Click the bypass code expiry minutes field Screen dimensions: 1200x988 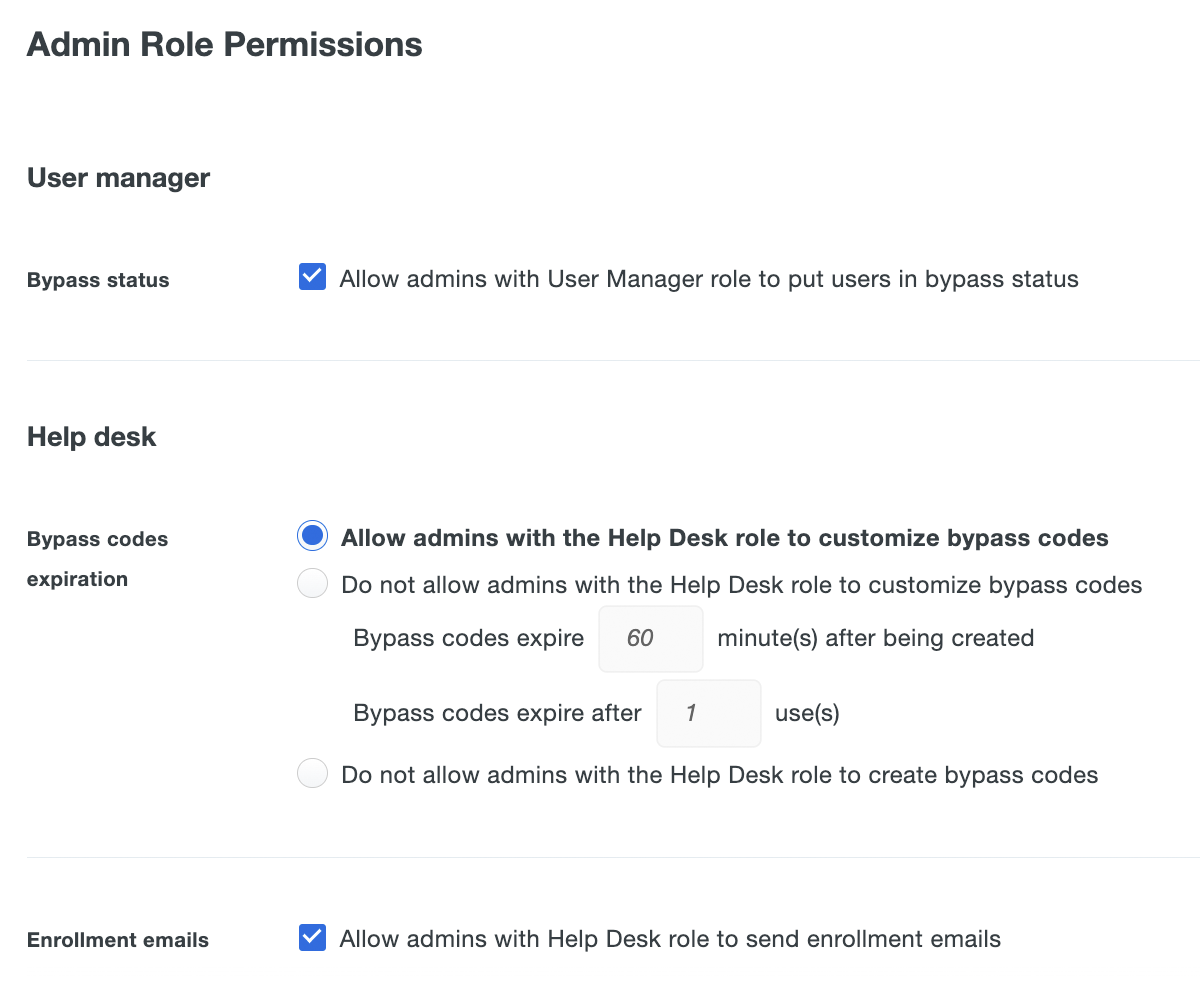pyautogui.click(x=650, y=638)
